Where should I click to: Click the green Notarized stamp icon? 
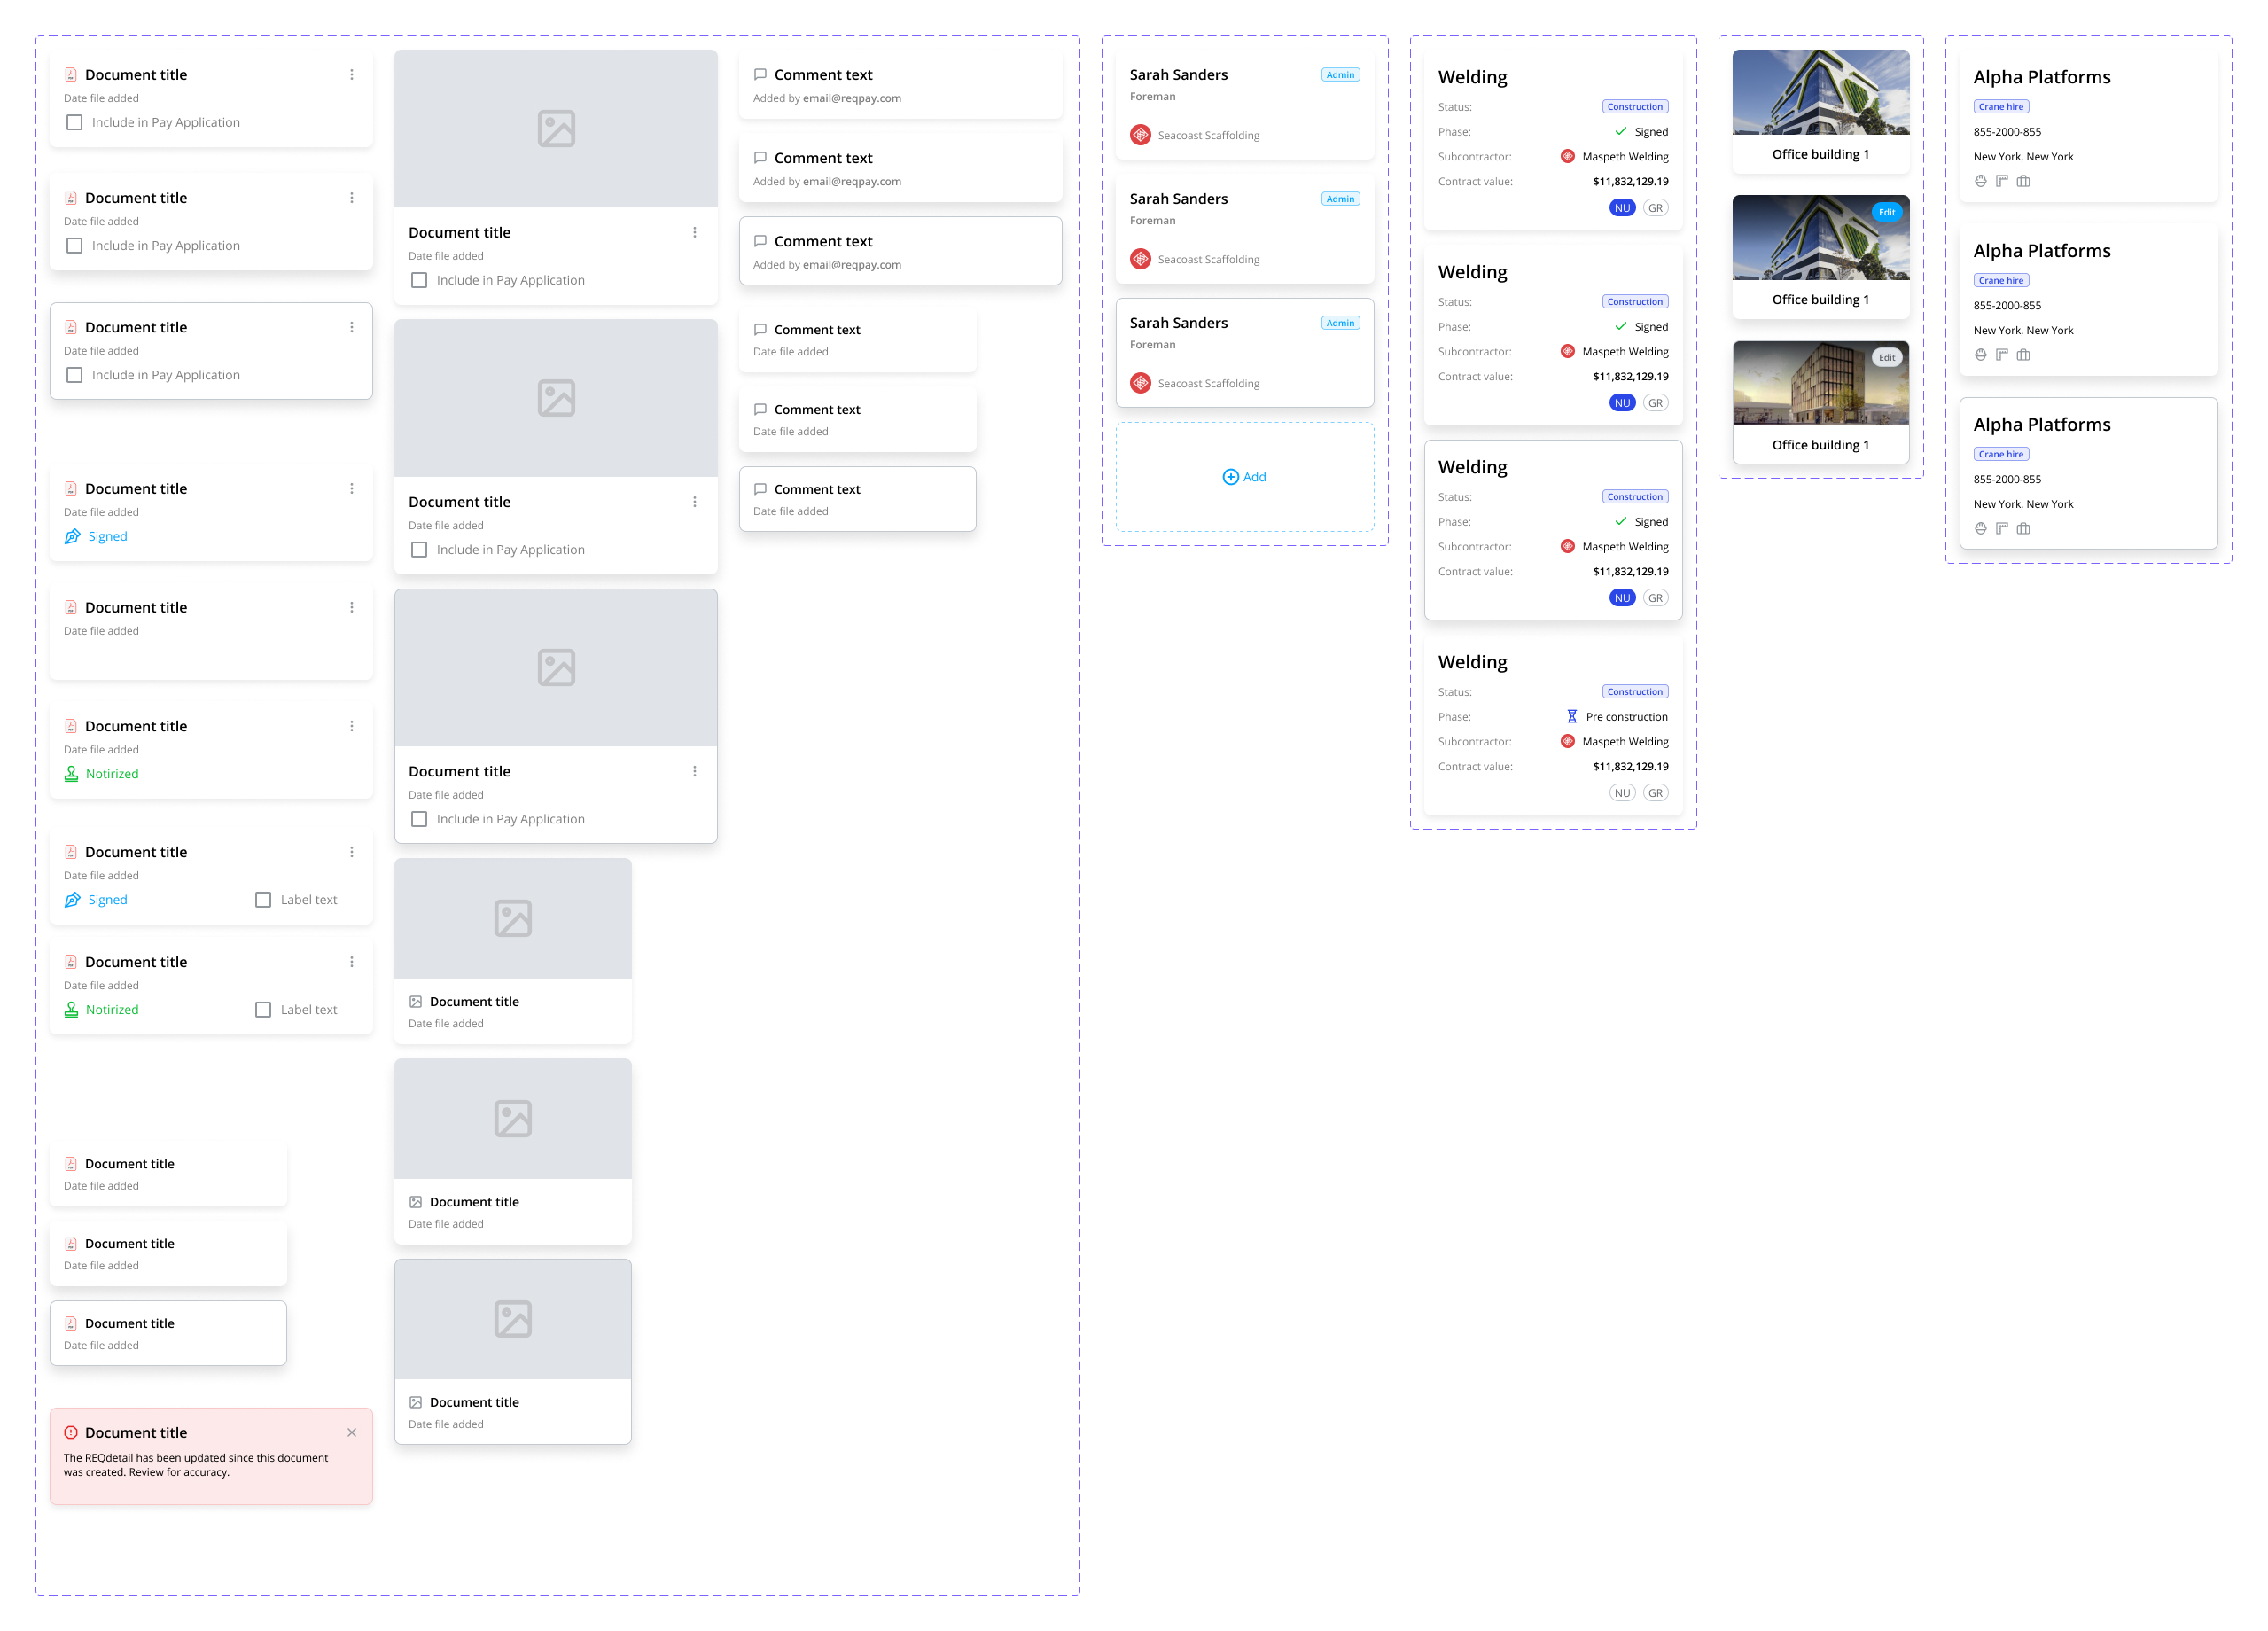[71, 774]
